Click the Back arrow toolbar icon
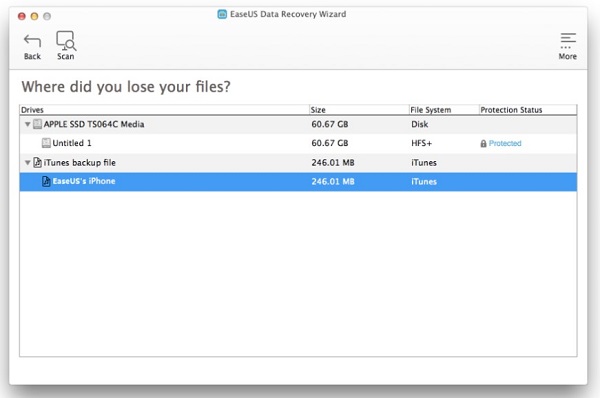The height and width of the screenshot is (398, 600). [32, 41]
